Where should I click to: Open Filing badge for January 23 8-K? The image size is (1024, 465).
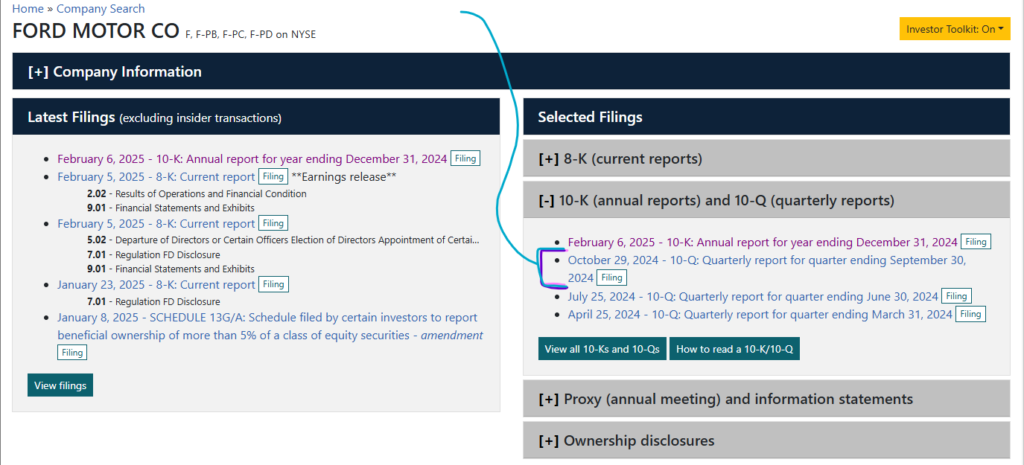tap(273, 284)
